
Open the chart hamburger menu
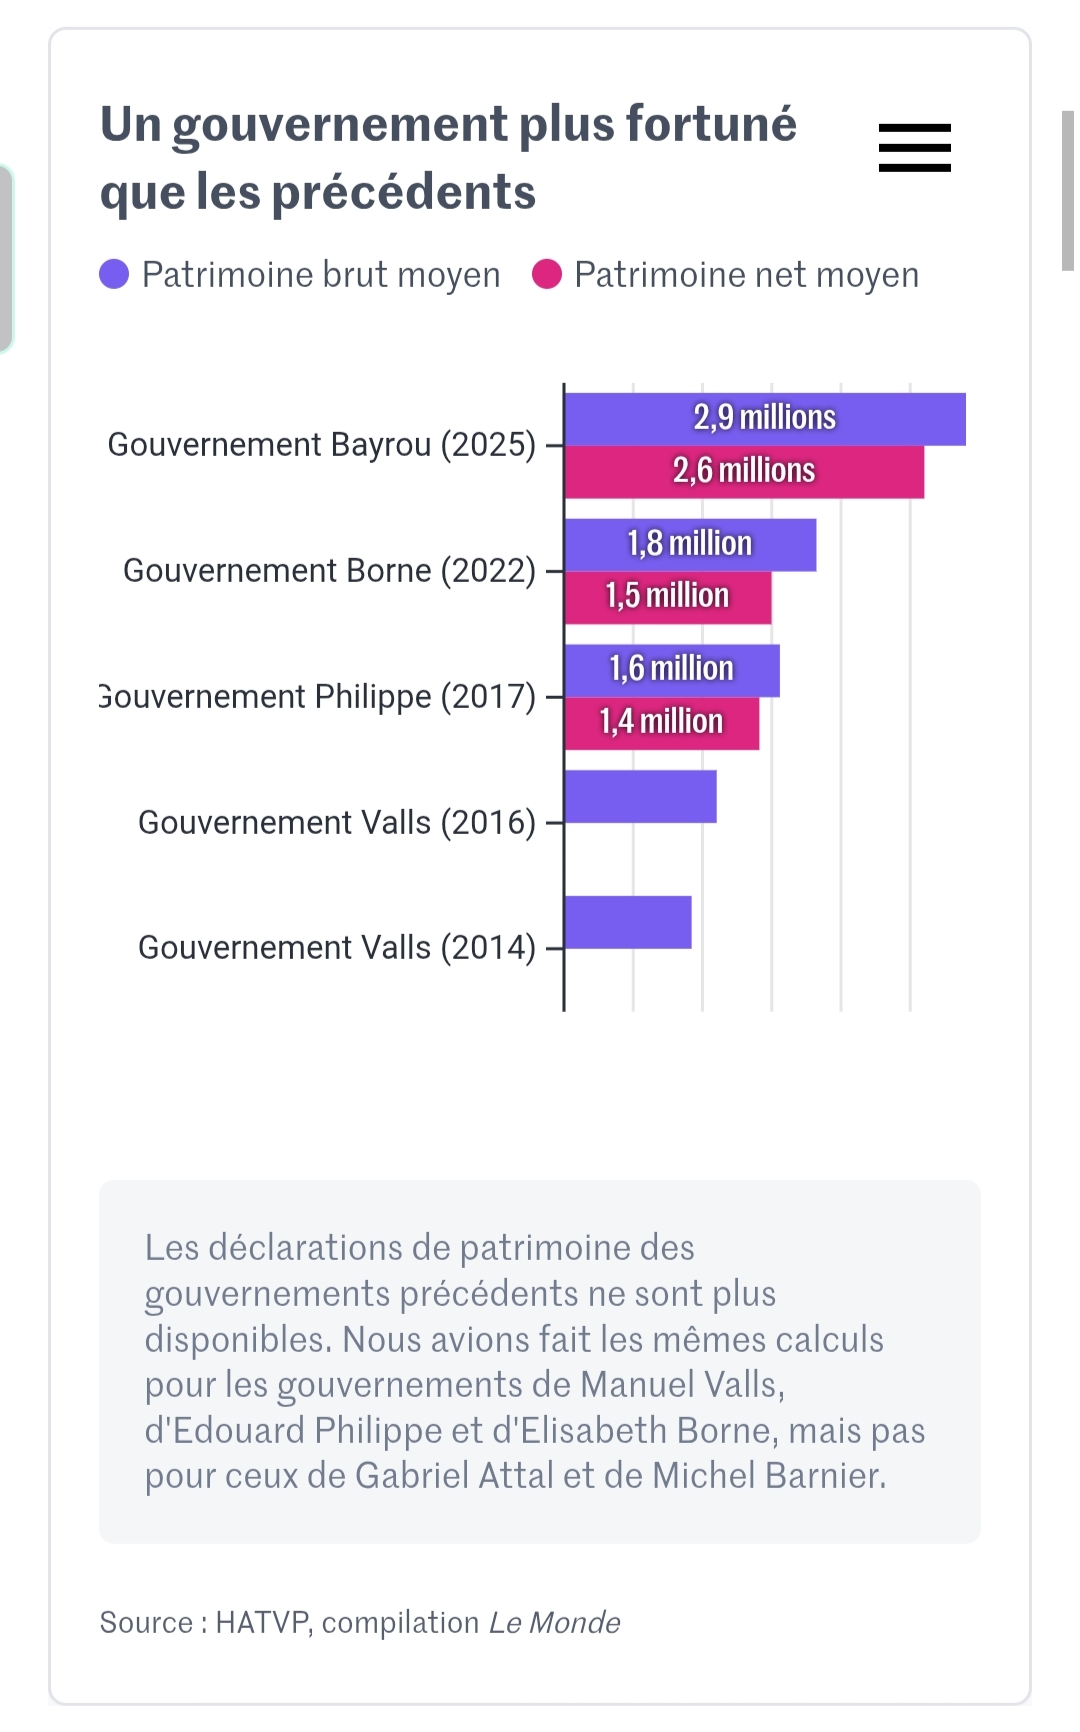tap(914, 148)
